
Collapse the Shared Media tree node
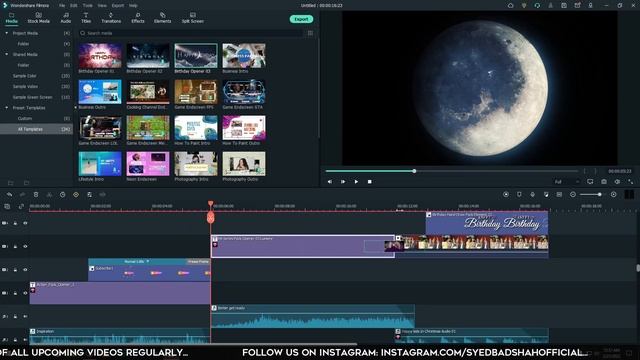pos(7,54)
